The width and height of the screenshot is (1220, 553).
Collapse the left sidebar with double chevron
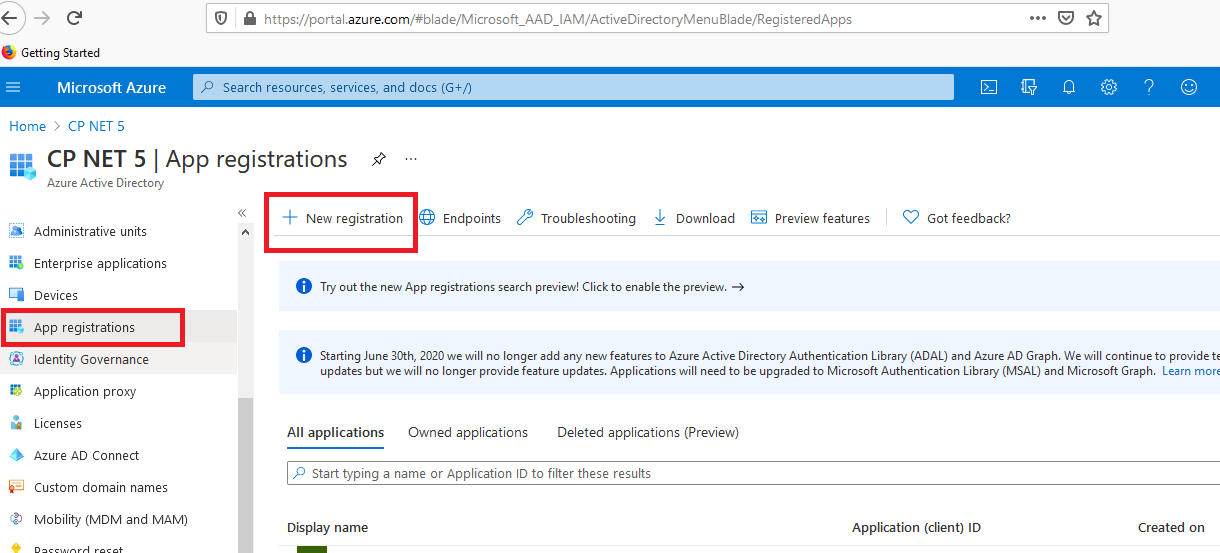(x=242, y=213)
